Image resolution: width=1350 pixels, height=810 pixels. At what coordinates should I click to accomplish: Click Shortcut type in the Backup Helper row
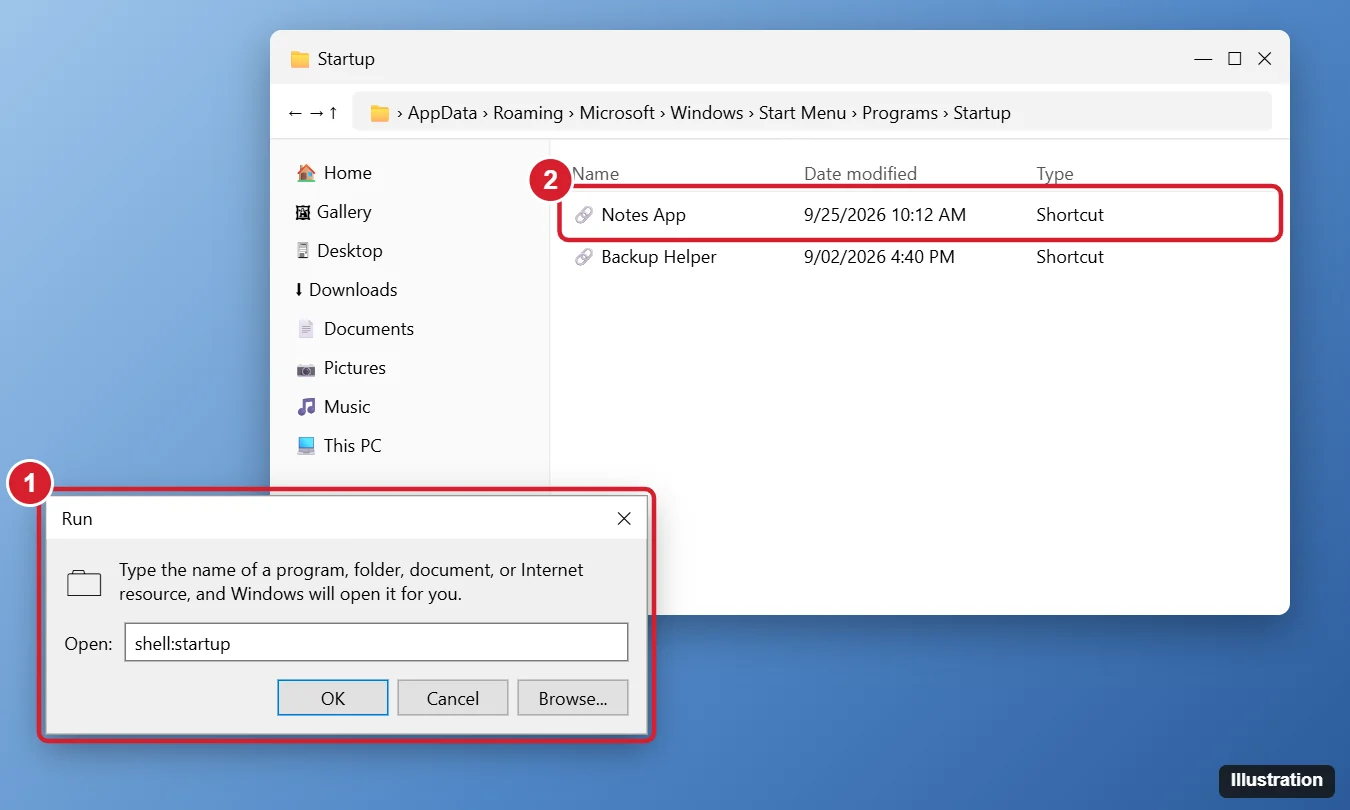(x=1070, y=257)
